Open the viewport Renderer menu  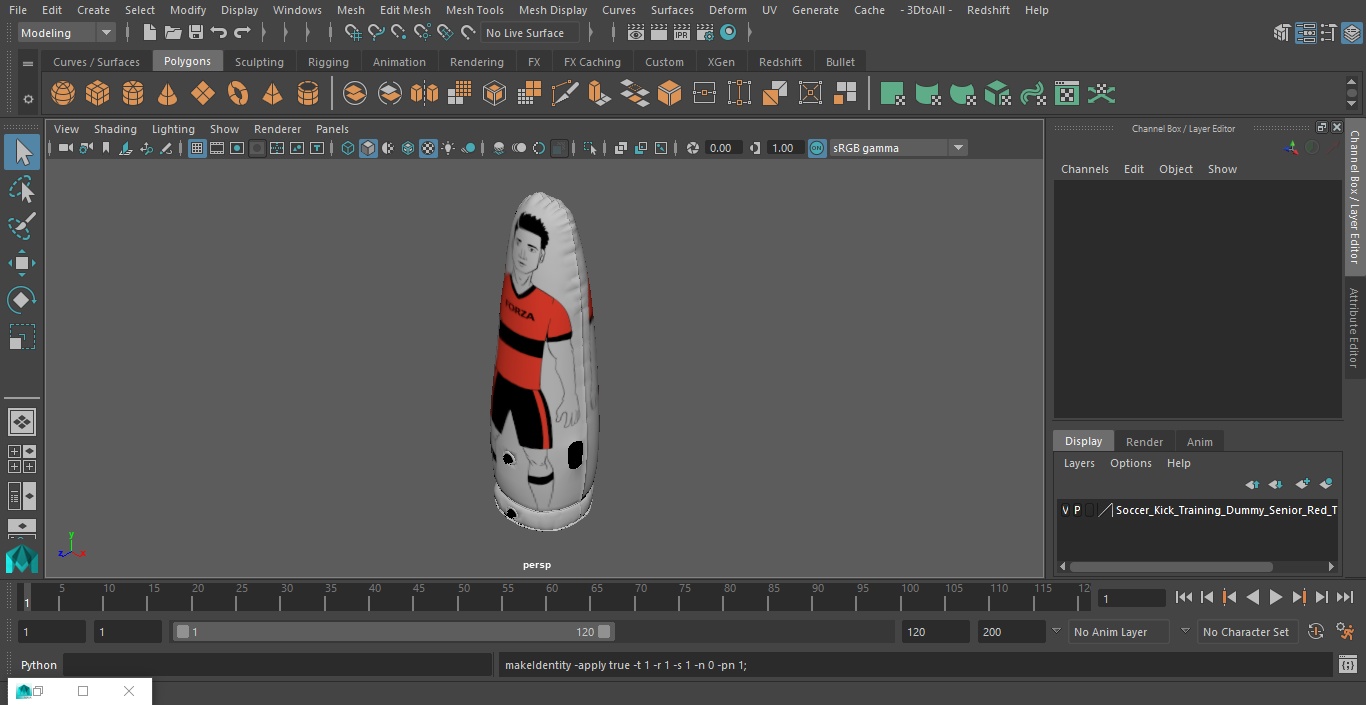pos(277,129)
